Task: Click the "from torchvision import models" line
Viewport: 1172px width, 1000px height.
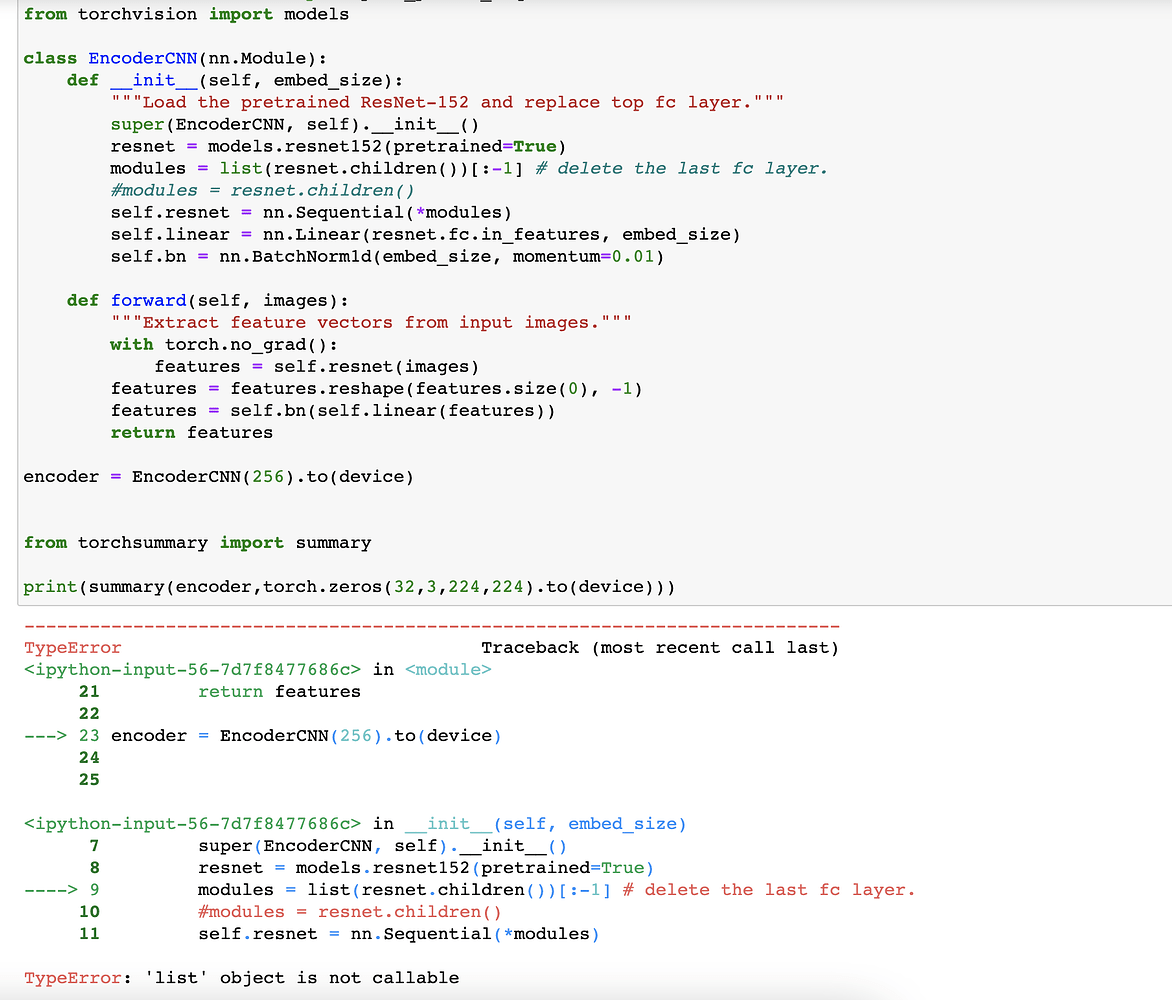Action: click(x=186, y=14)
